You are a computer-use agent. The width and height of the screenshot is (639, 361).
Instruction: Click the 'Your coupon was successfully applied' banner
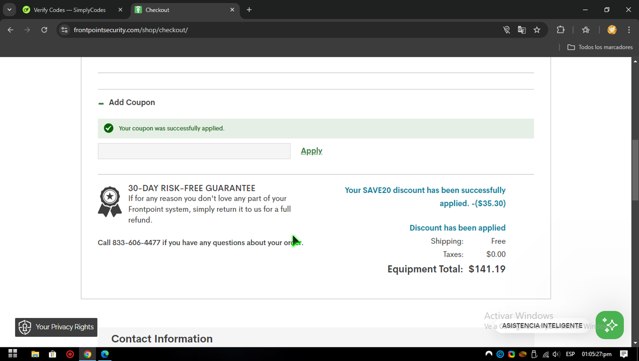pyautogui.click(x=316, y=128)
